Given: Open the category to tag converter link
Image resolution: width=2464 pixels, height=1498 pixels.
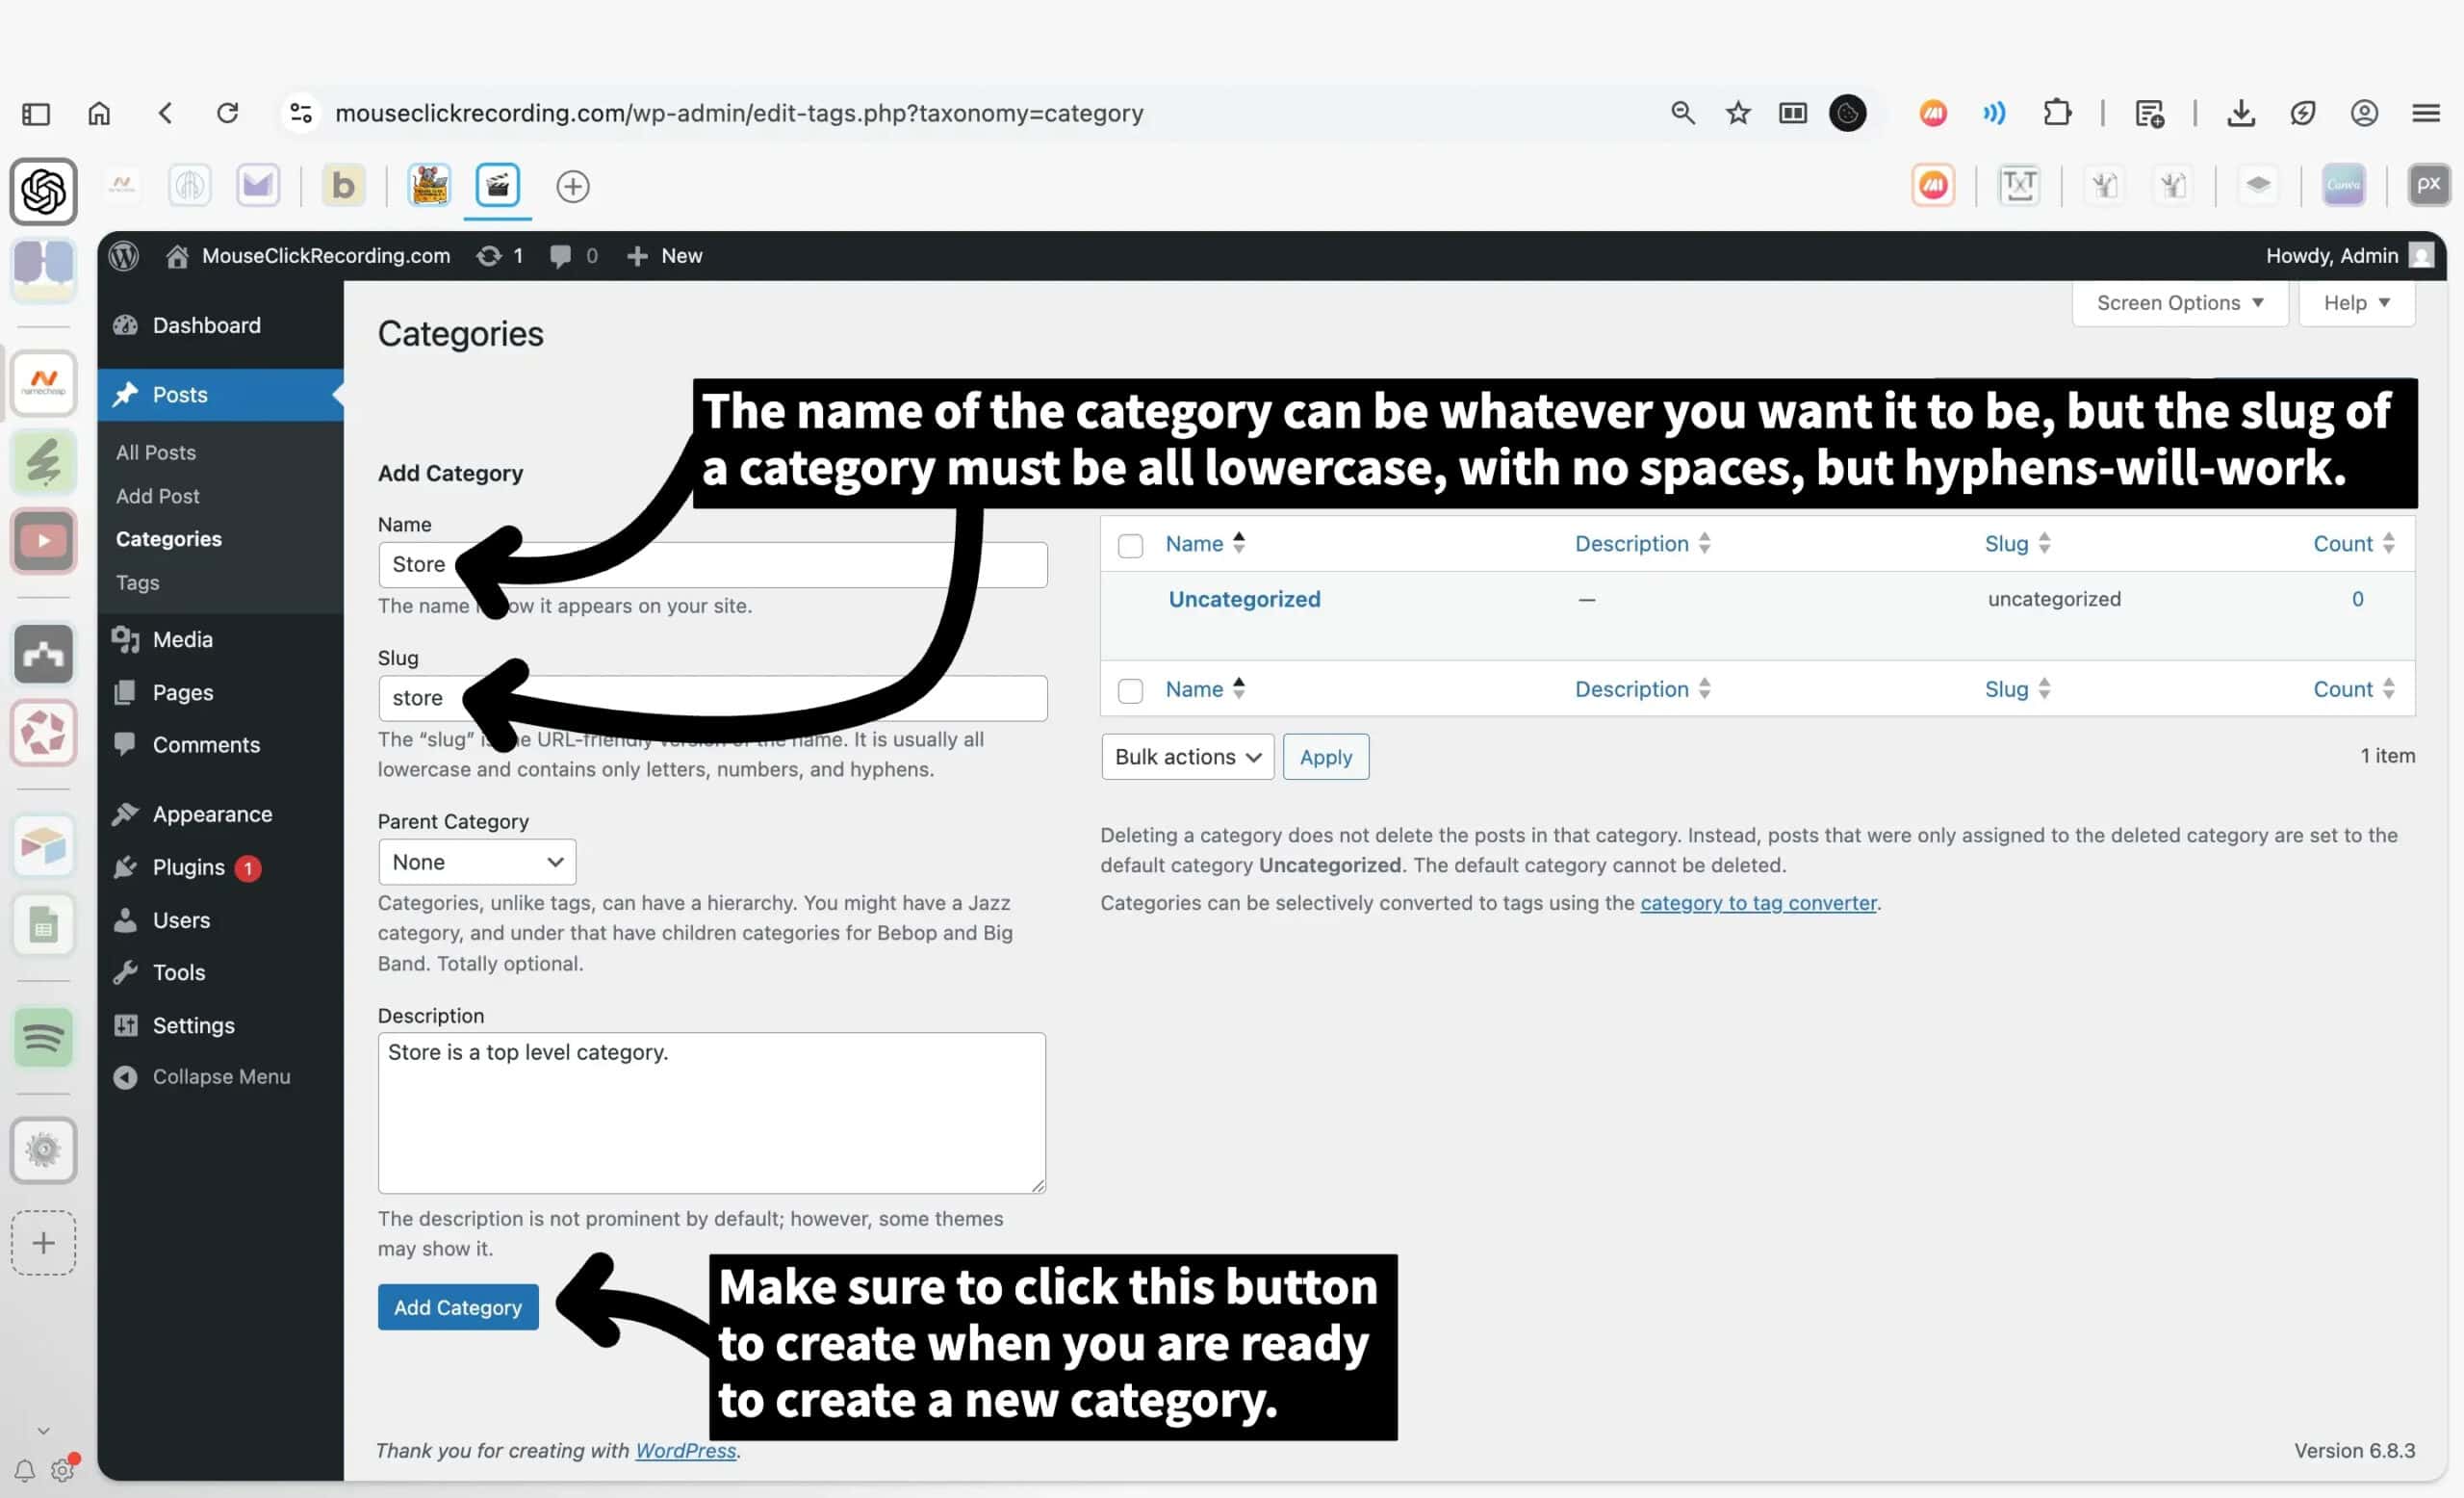Looking at the screenshot, I should (x=1758, y=902).
